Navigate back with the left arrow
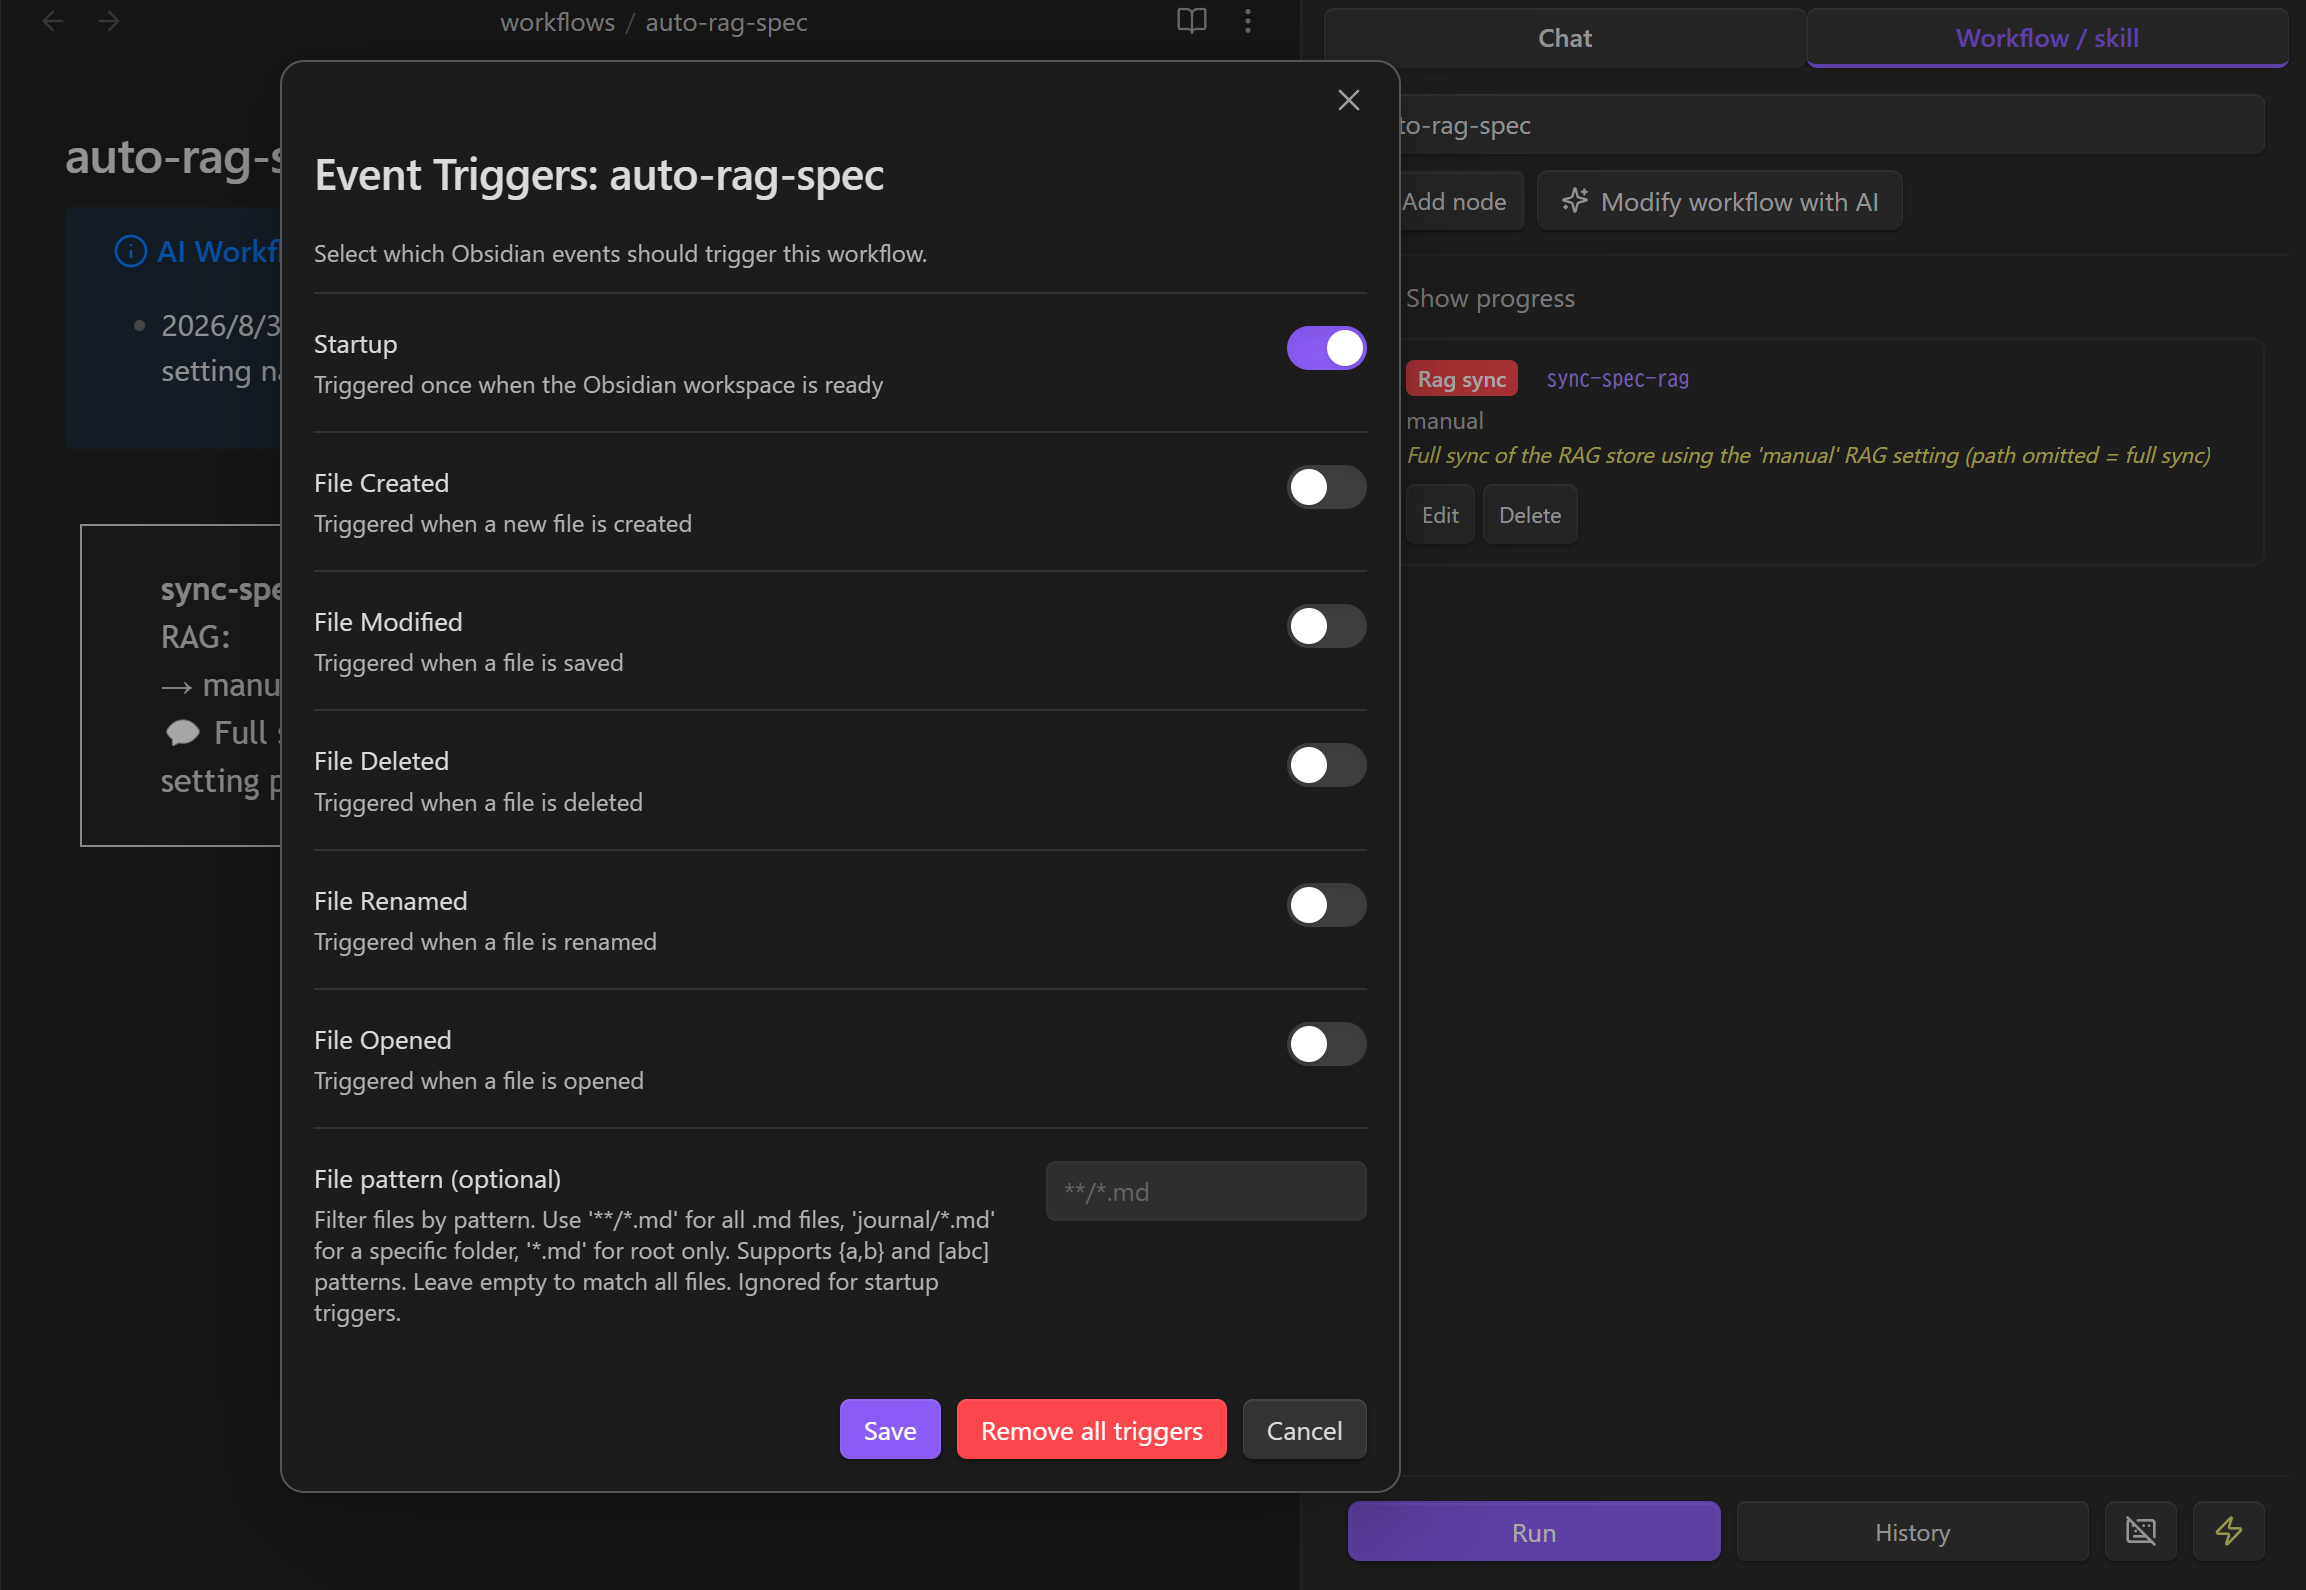This screenshot has width=2306, height=1590. [53, 21]
